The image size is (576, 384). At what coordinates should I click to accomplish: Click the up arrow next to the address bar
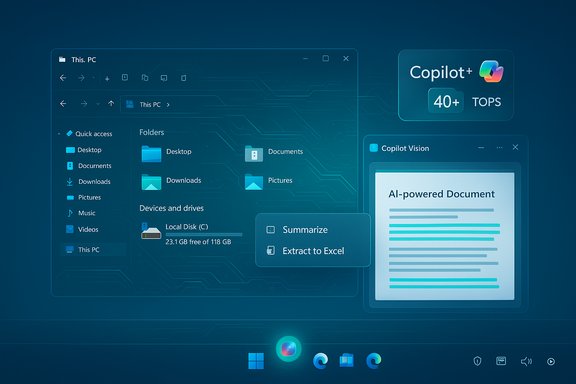pos(111,104)
